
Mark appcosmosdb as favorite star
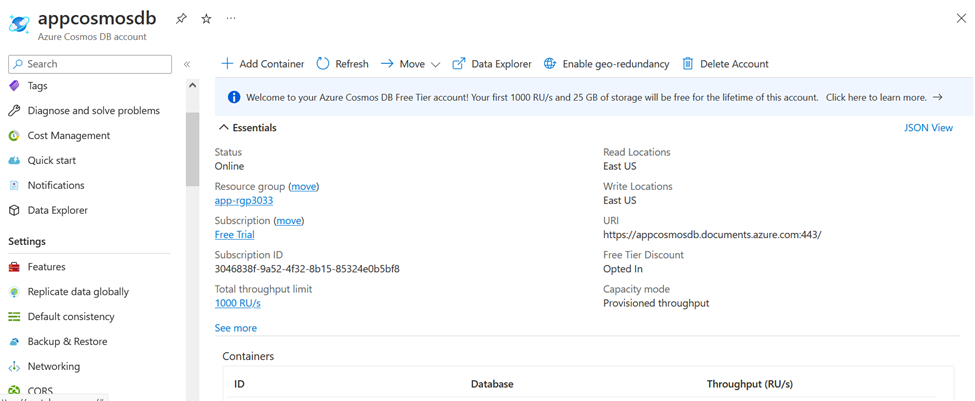(x=206, y=19)
